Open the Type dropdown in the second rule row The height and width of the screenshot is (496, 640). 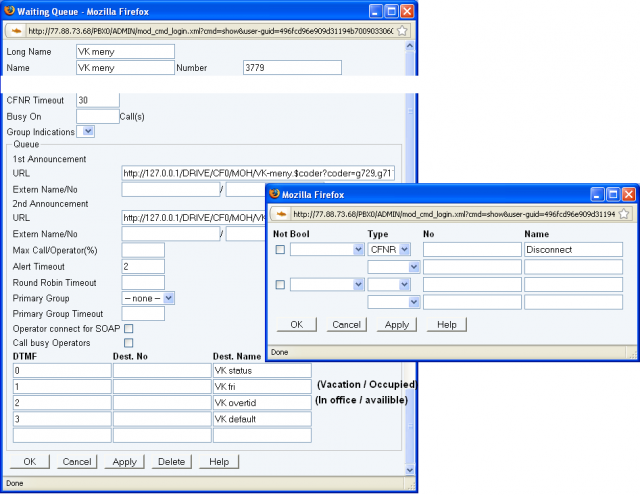click(389, 285)
